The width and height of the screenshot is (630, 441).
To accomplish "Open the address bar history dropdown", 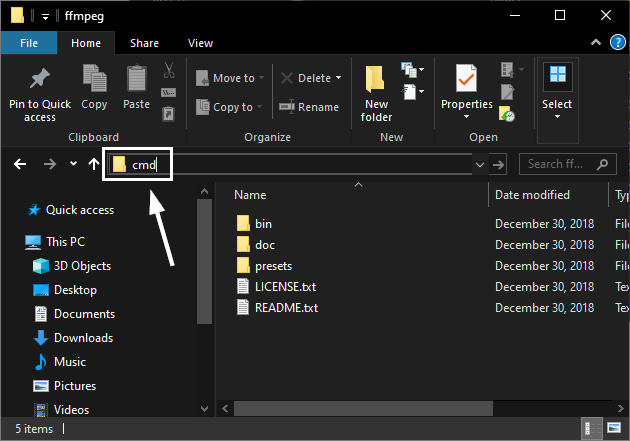I will (480, 164).
